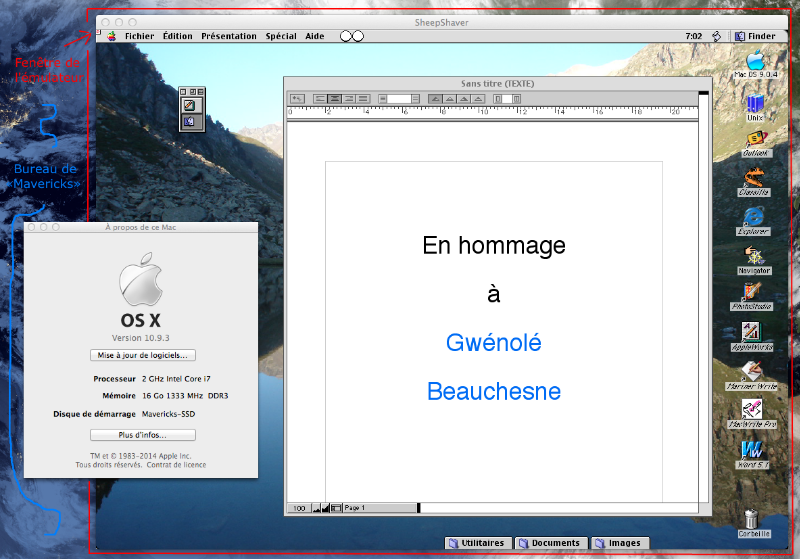Screen dimensions: 800x559
Task: Select the Classilla browser icon
Action: pos(754,183)
